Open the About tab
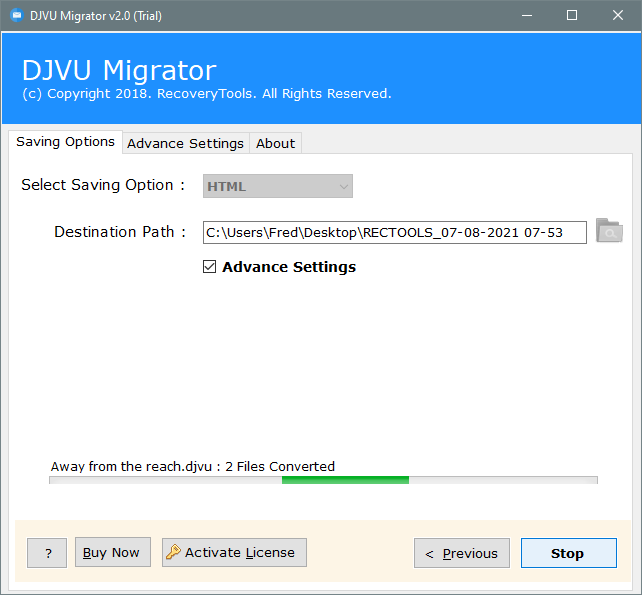Viewport: 642px width, 595px height. (276, 143)
